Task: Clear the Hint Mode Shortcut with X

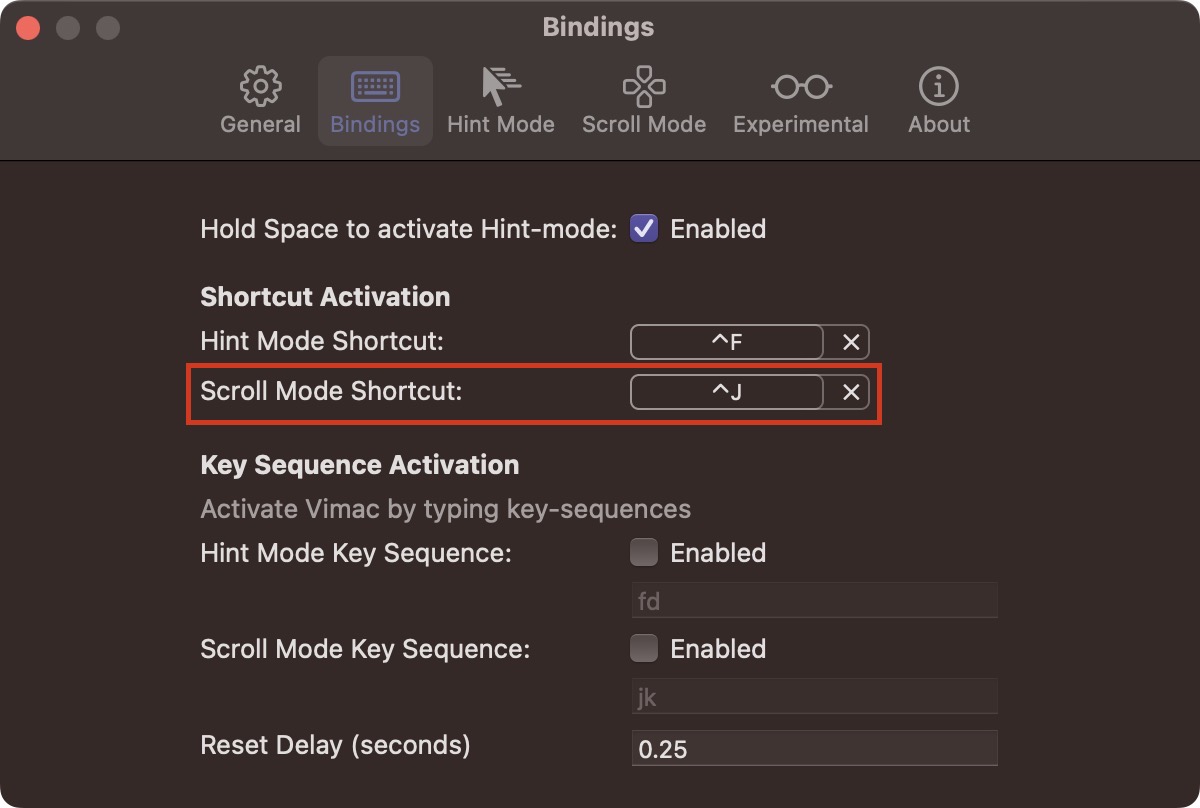Action: [x=851, y=342]
